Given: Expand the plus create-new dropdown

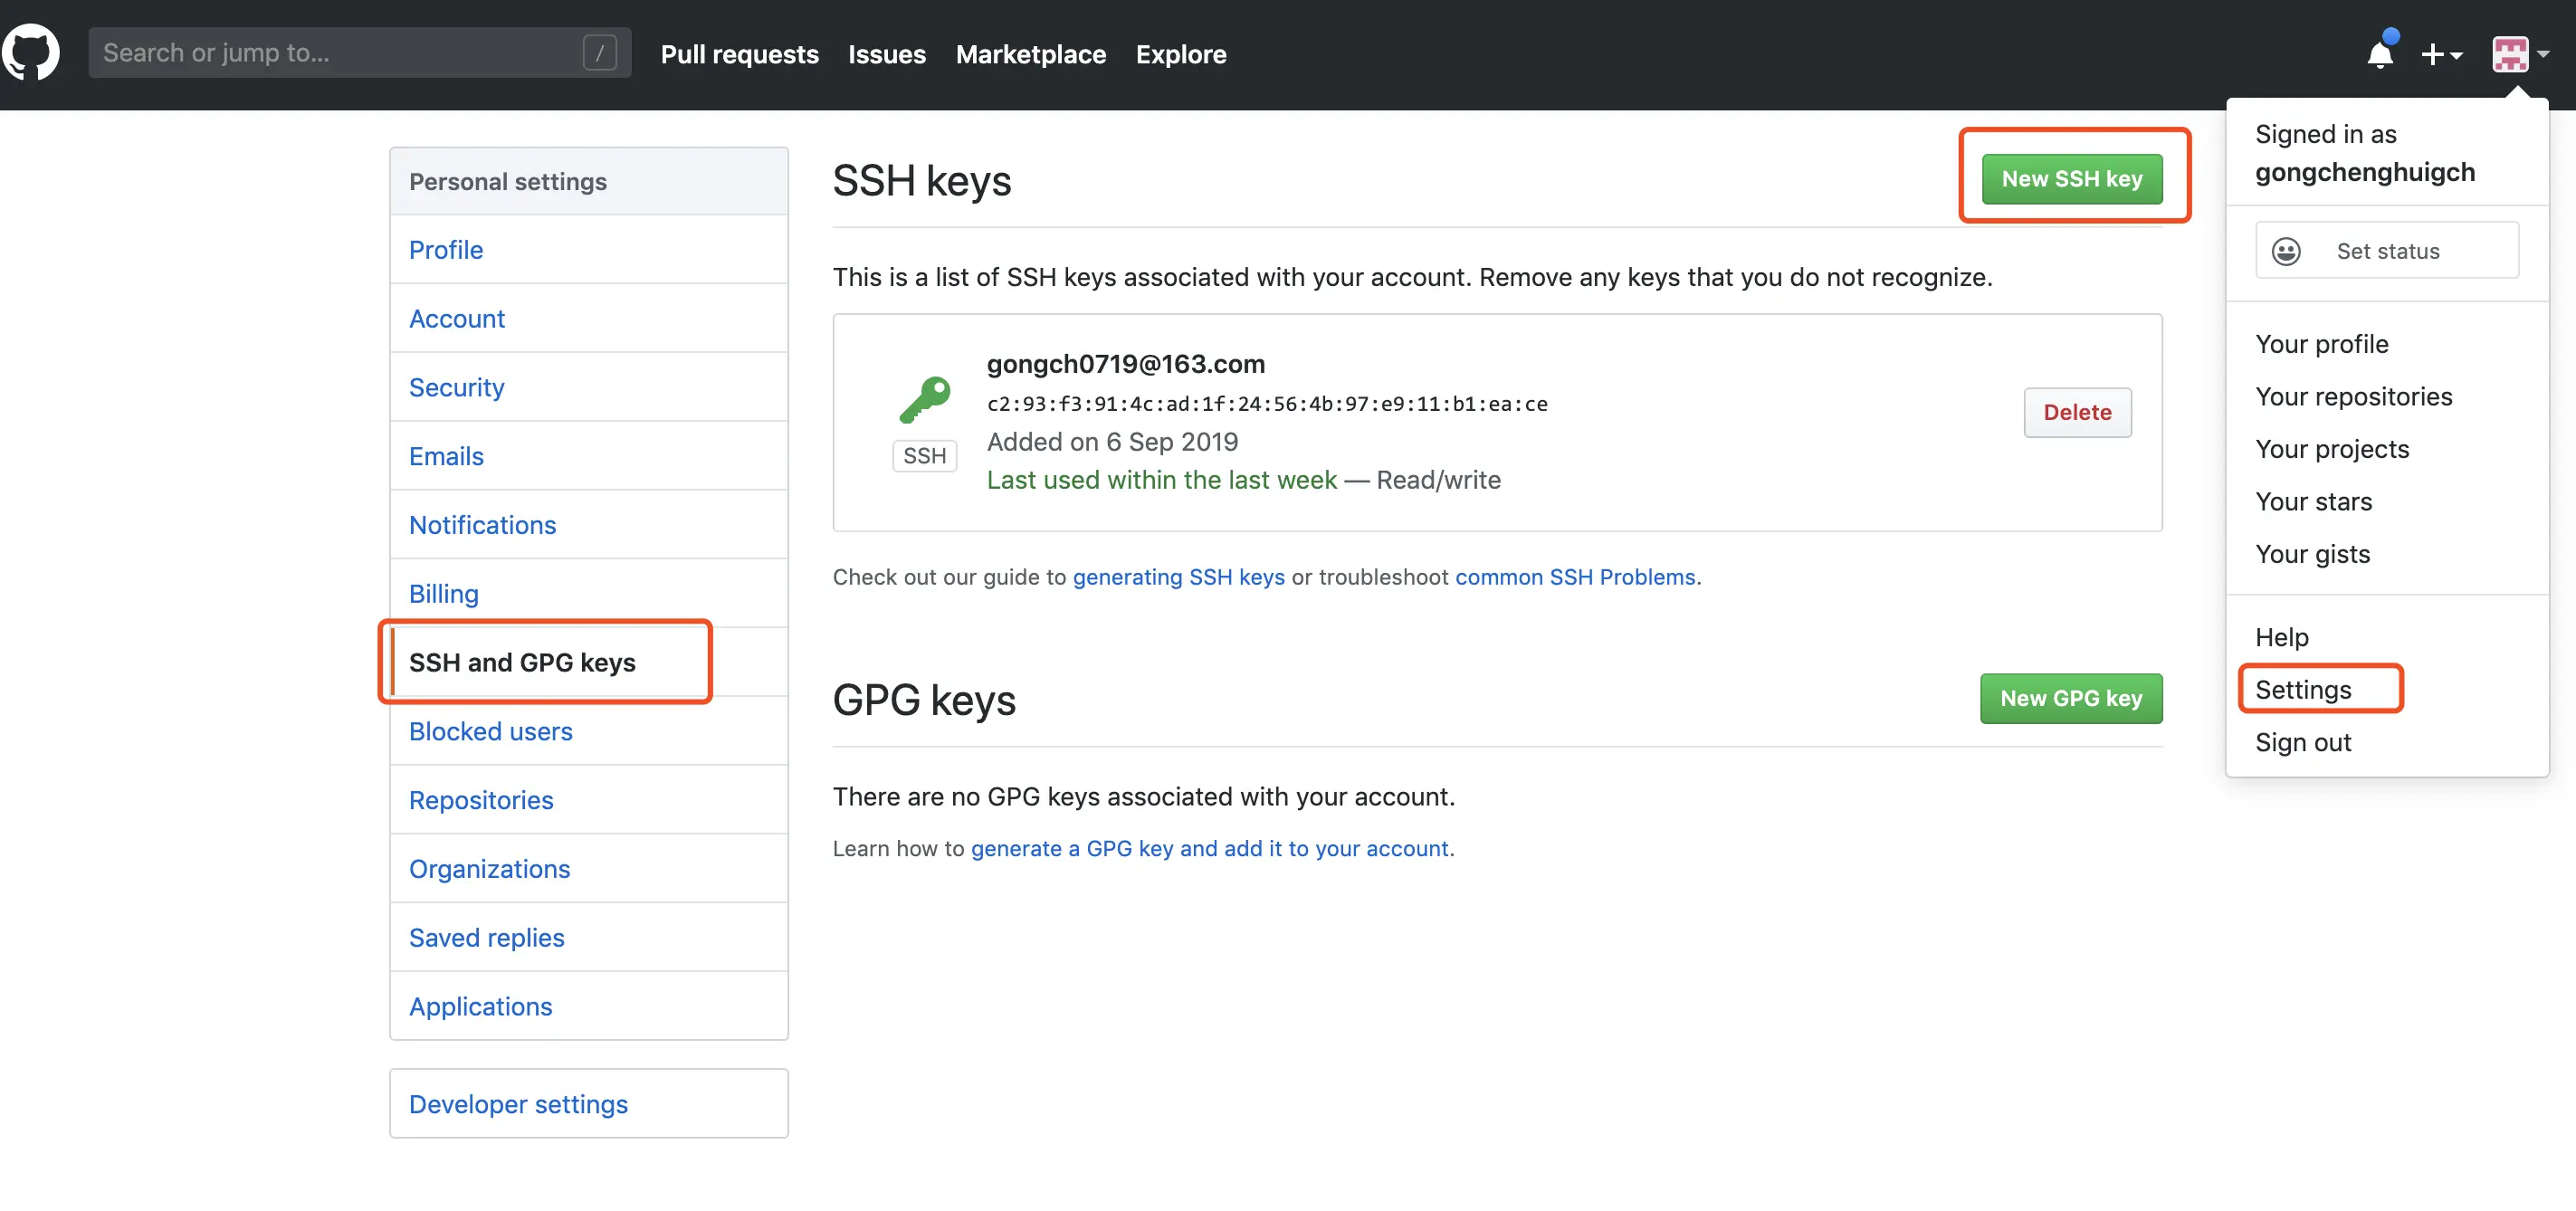Looking at the screenshot, I should click(2440, 54).
